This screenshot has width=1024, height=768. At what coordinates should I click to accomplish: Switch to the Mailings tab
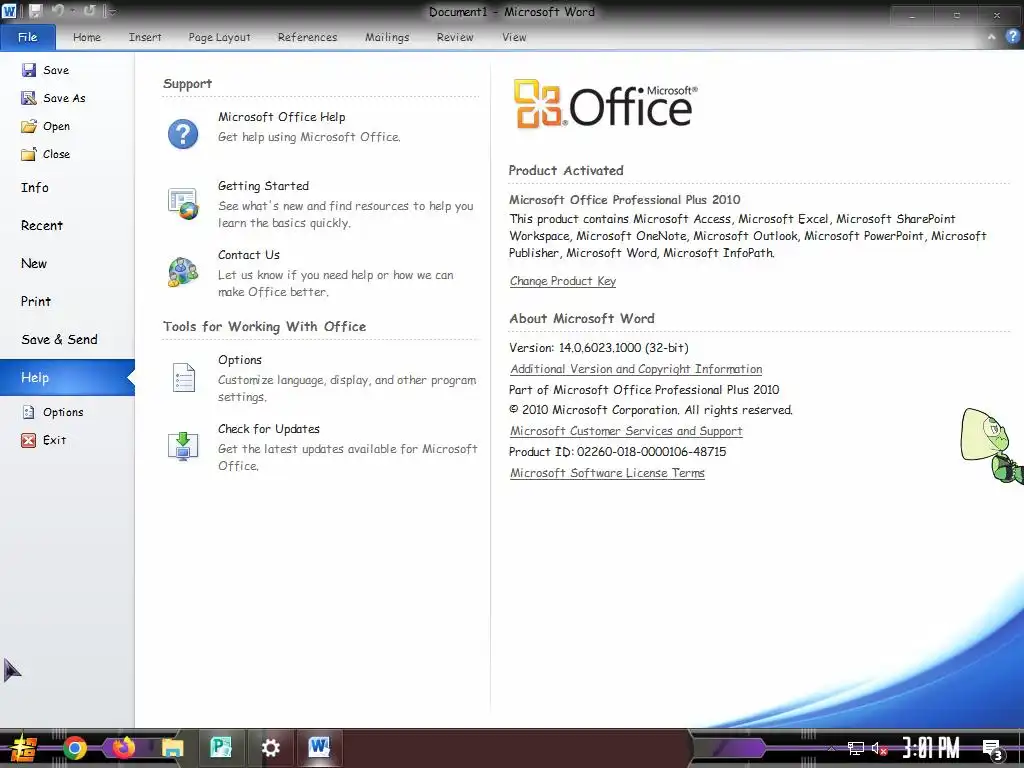[387, 37]
